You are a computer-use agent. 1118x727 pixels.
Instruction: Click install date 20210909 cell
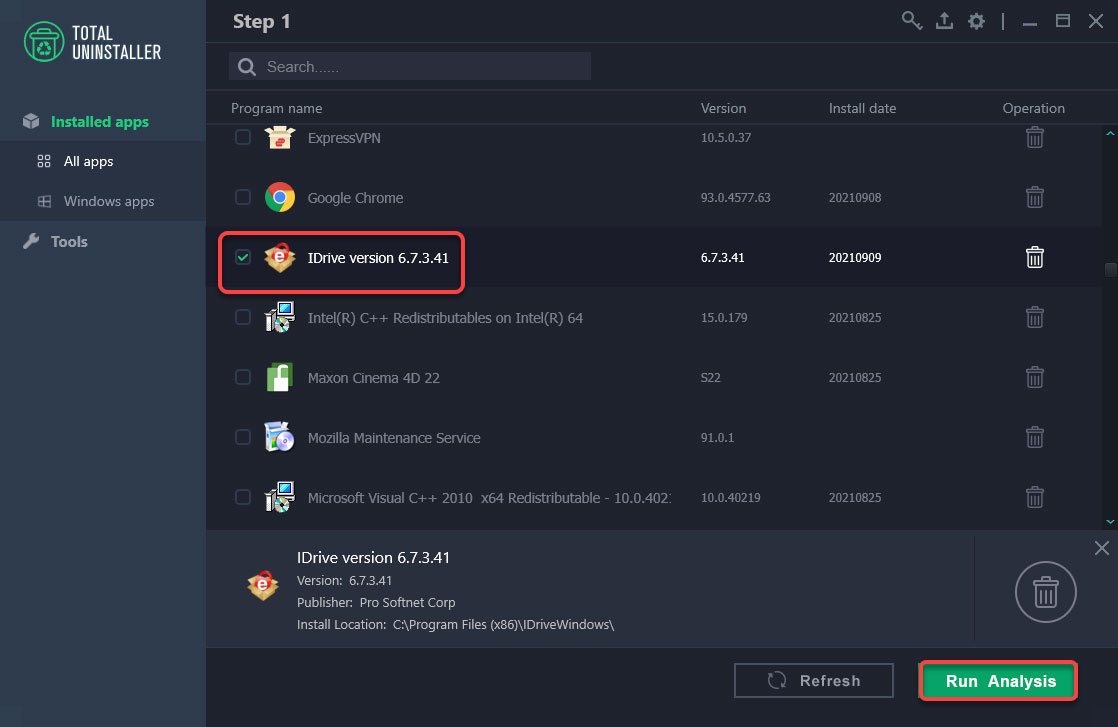pos(854,257)
